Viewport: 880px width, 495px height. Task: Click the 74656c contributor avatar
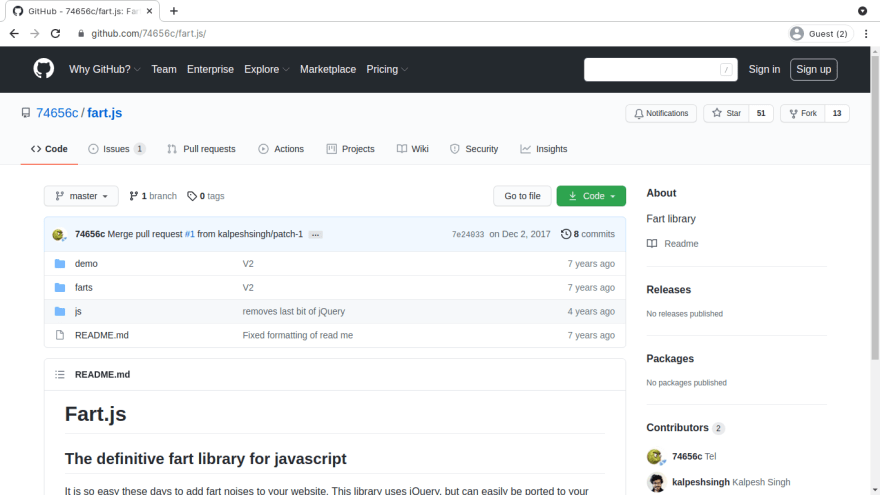tap(656, 457)
